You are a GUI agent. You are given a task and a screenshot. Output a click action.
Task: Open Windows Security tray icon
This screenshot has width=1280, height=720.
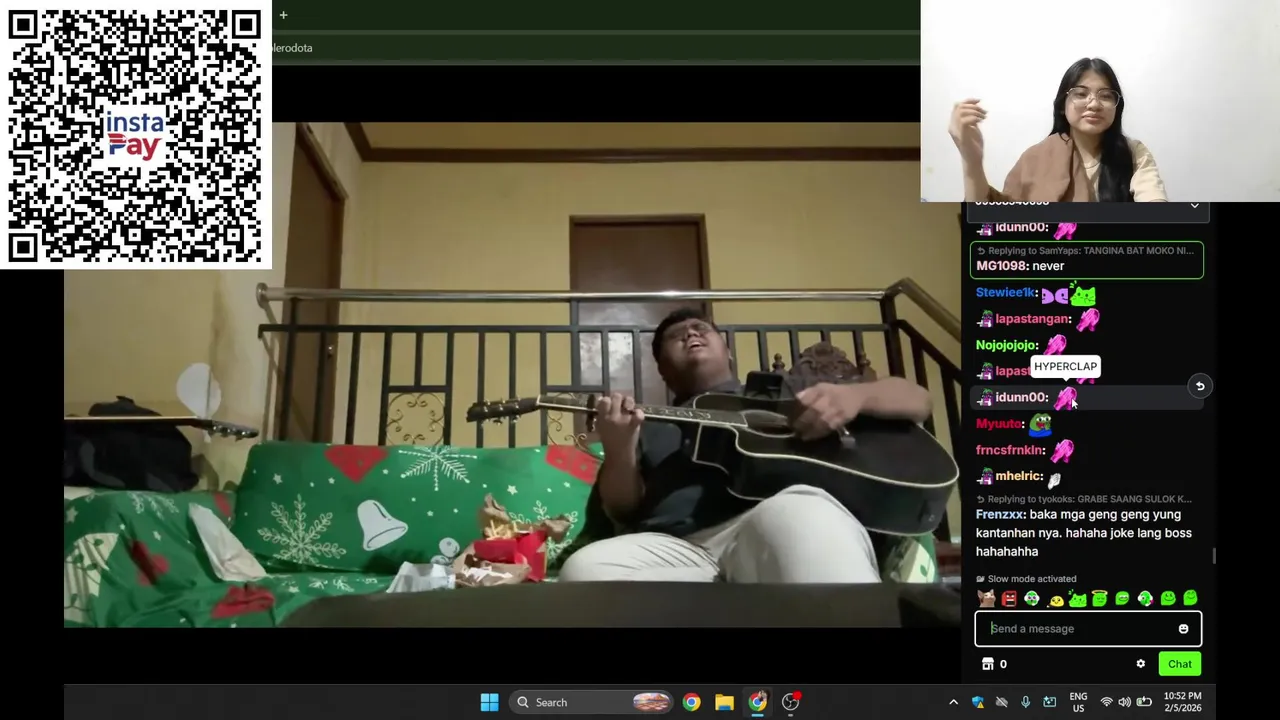977,702
